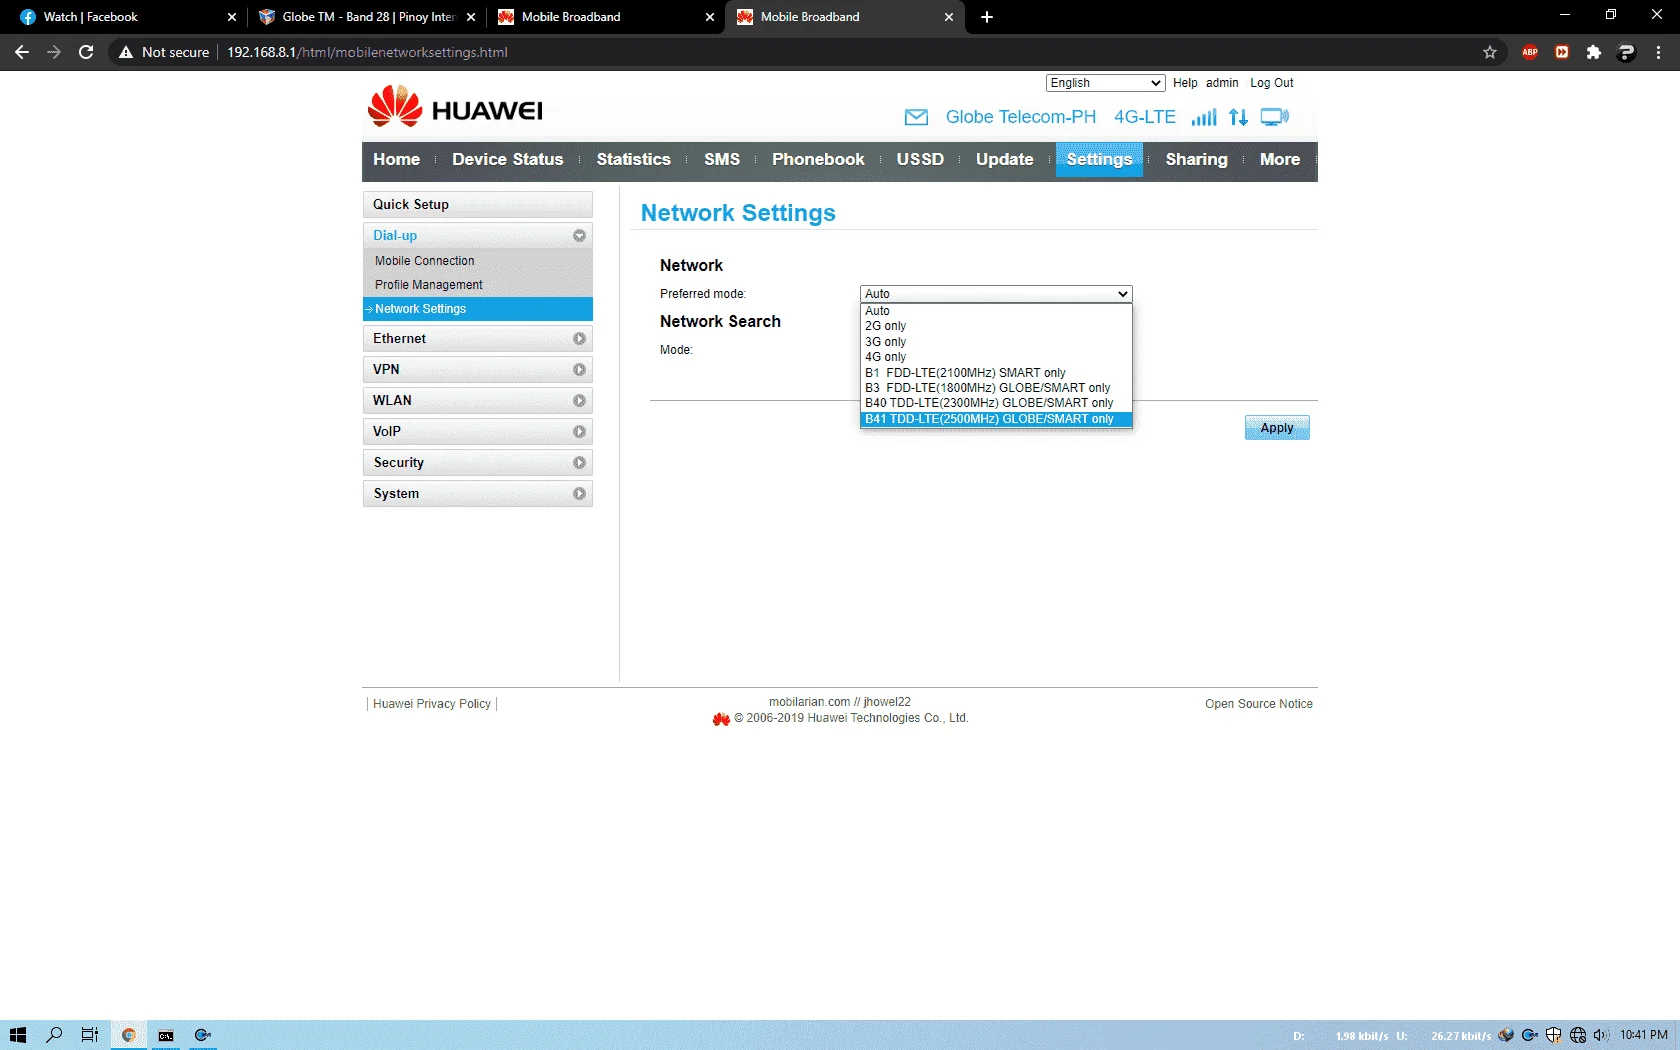
Task: Open the red extension icon next to ABP
Action: [x=1562, y=52]
